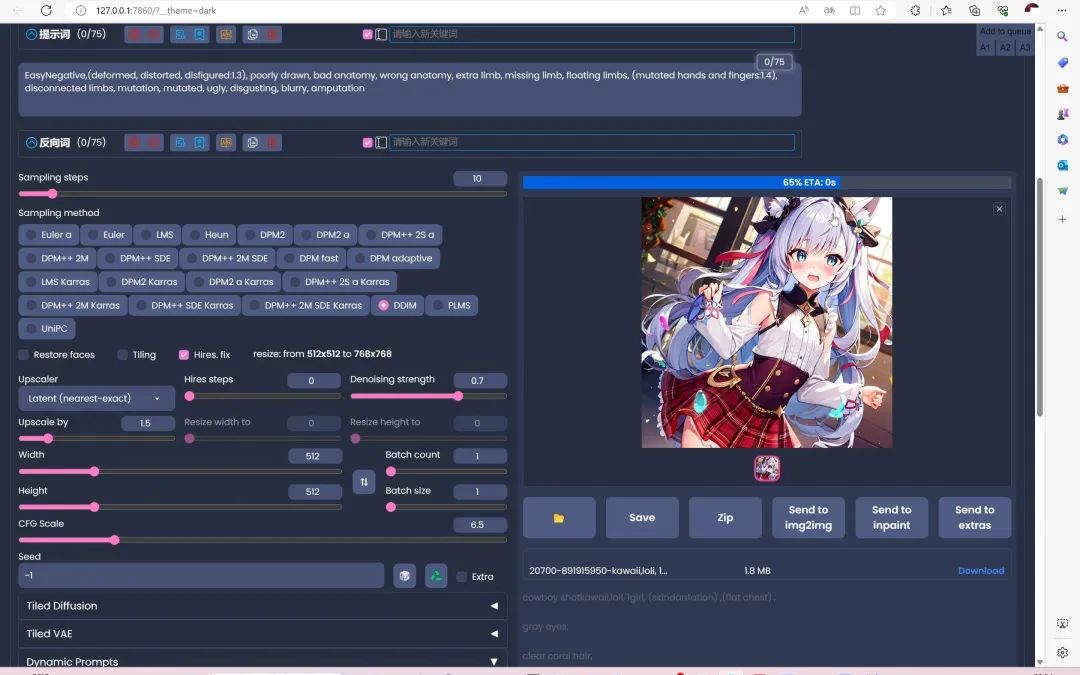
Task: Toggle the pink checkbox beside 提示词 keyword field
Action: tap(368, 34)
